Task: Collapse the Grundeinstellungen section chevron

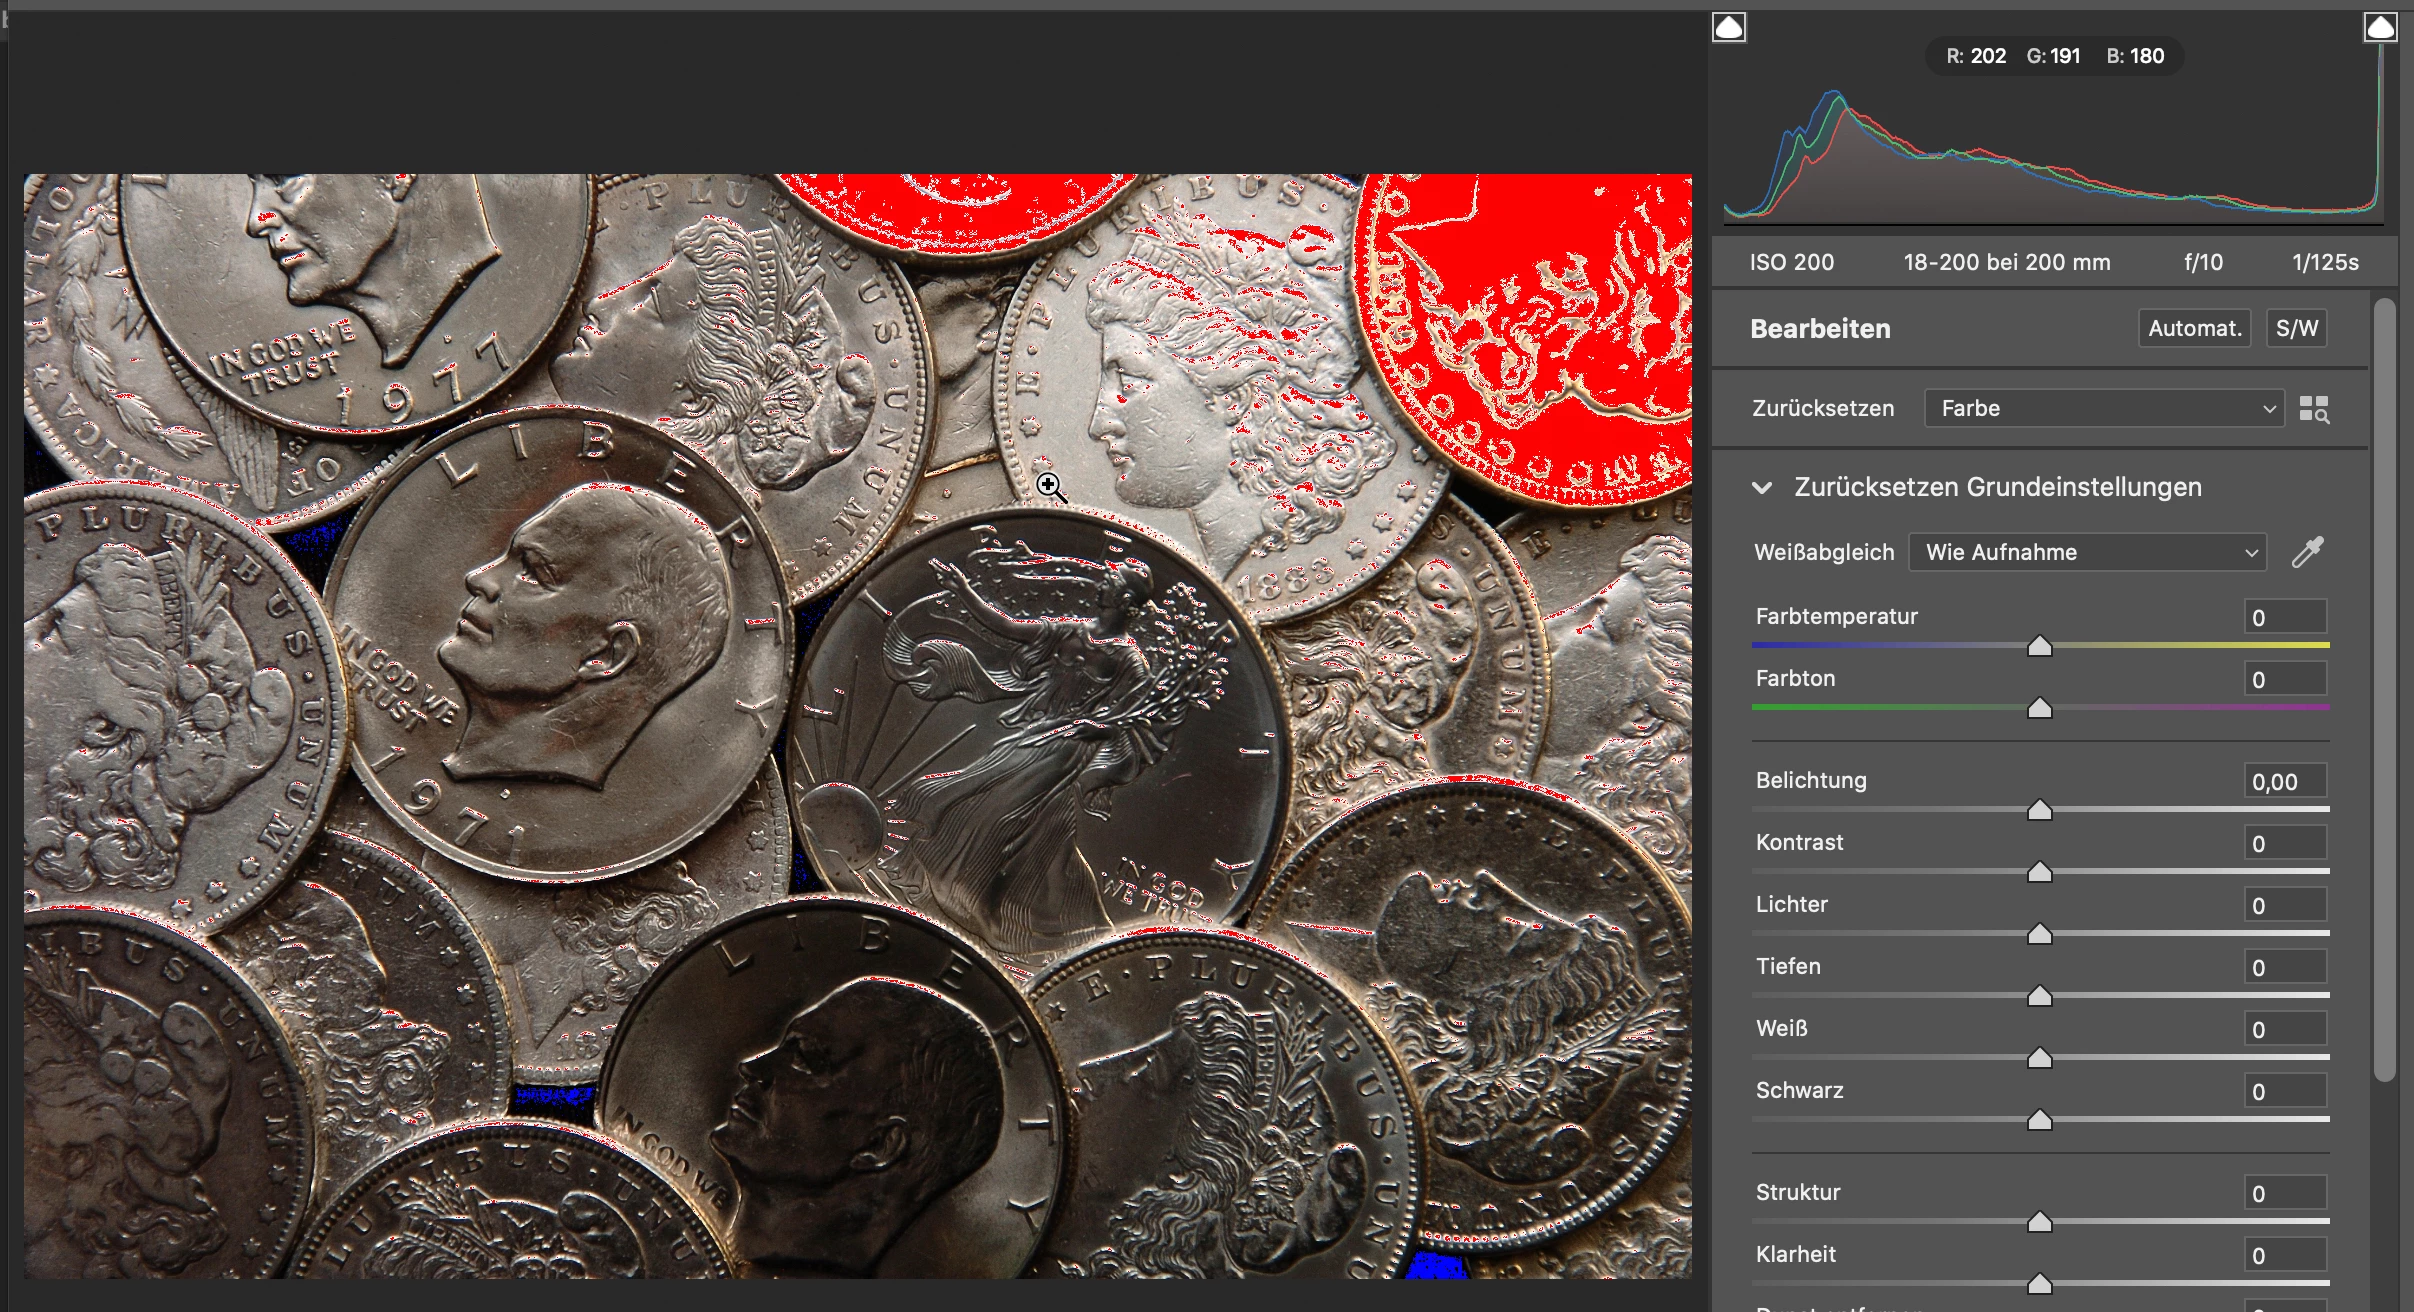Action: (x=1762, y=488)
